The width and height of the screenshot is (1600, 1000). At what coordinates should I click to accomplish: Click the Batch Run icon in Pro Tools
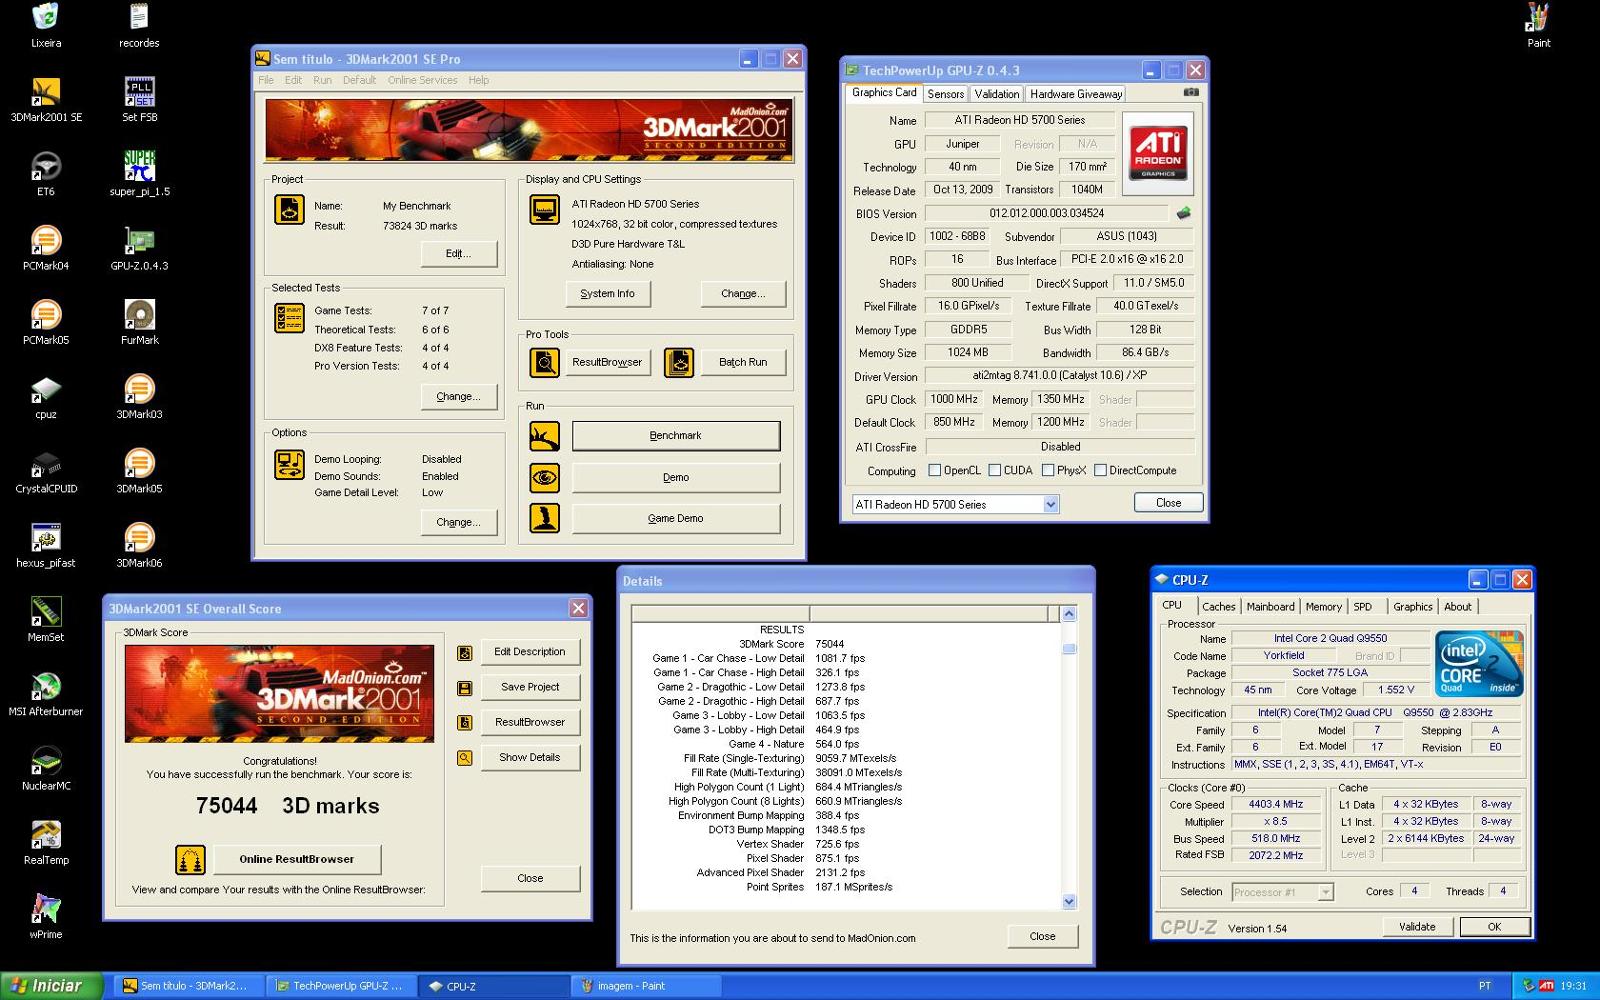(x=679, y=362)
